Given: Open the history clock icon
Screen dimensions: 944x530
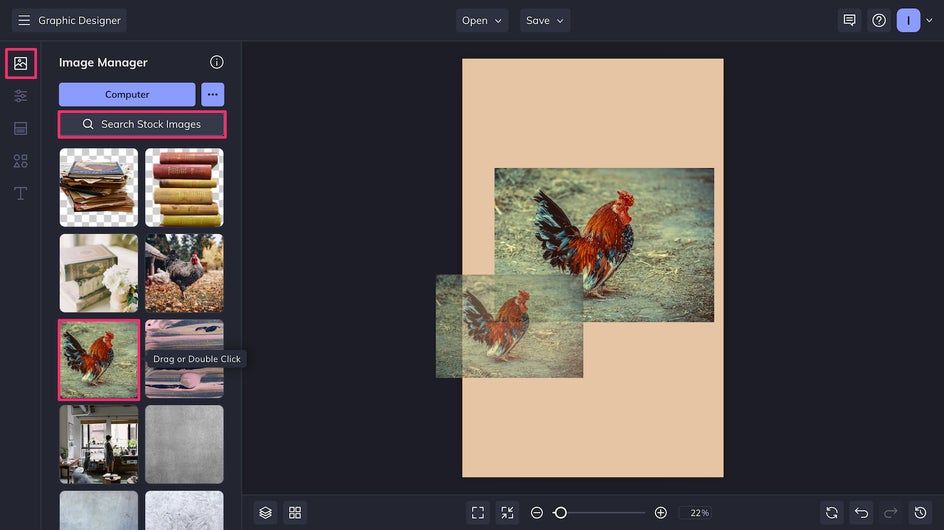Looking at the screenshot, I should 920,513.
